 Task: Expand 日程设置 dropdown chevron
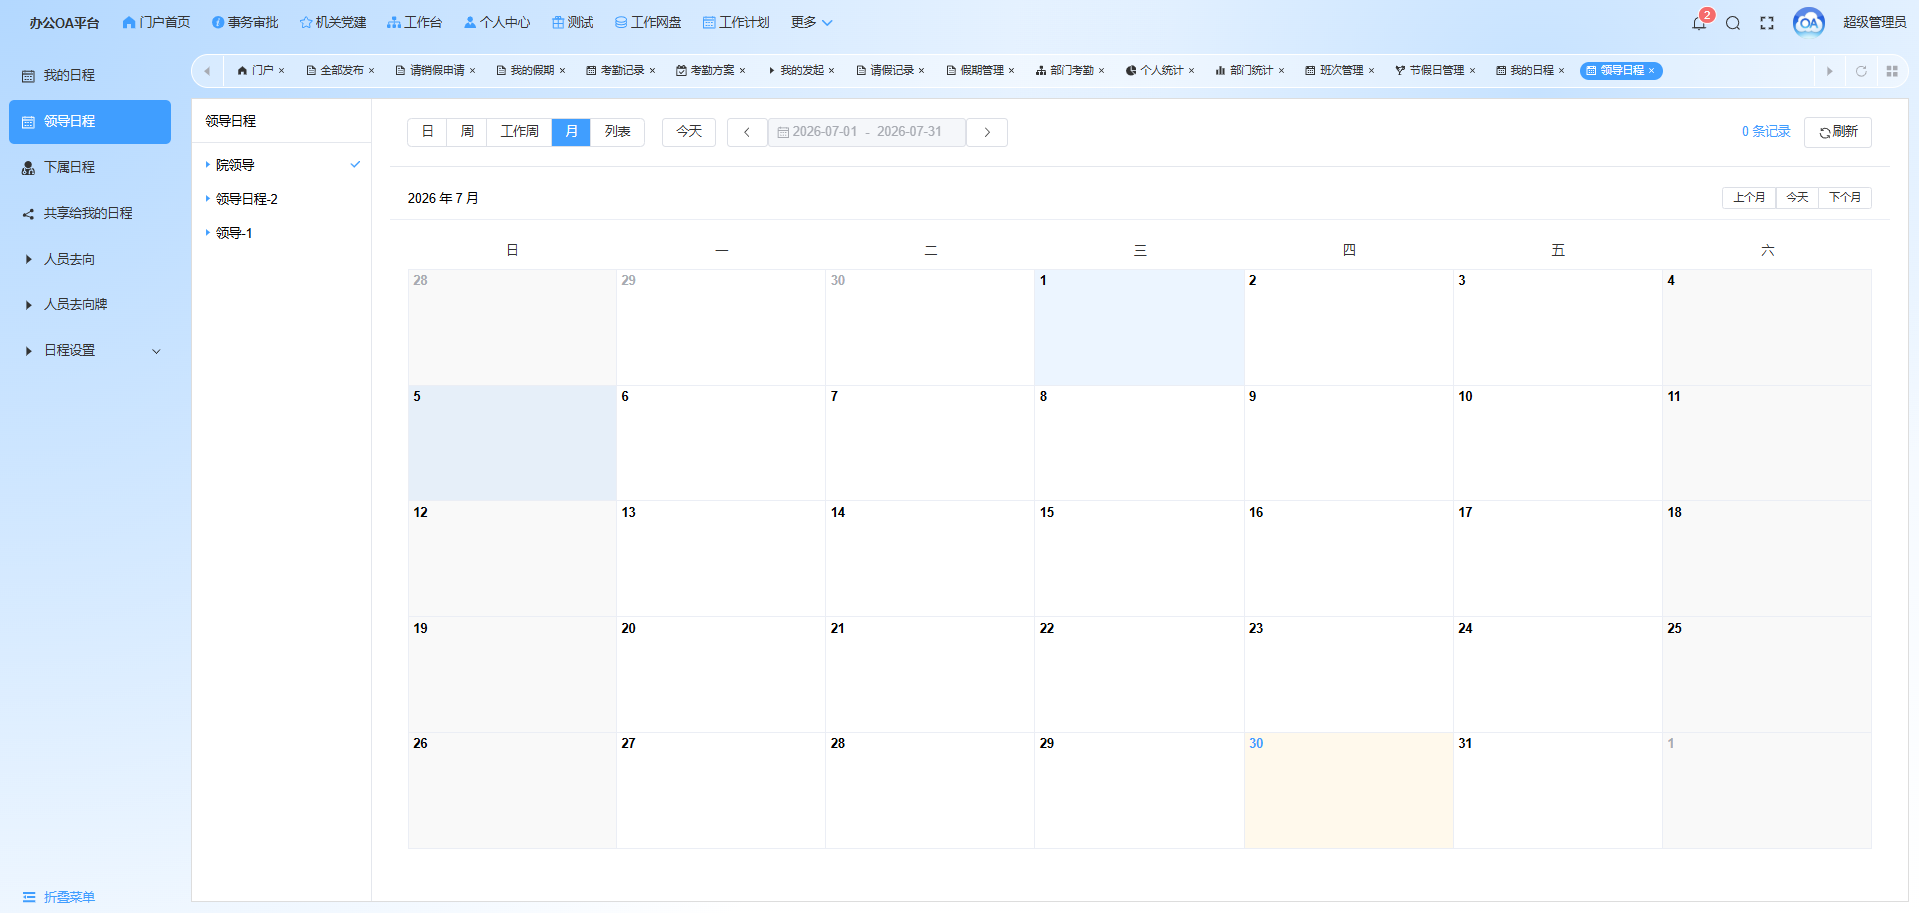point(156,351)
